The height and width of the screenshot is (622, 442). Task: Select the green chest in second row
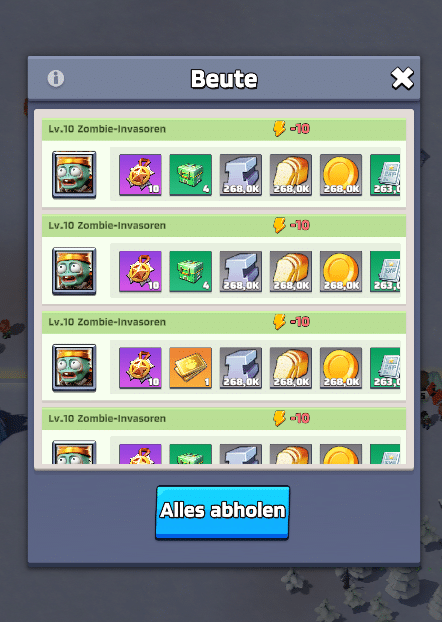point(190,271)
